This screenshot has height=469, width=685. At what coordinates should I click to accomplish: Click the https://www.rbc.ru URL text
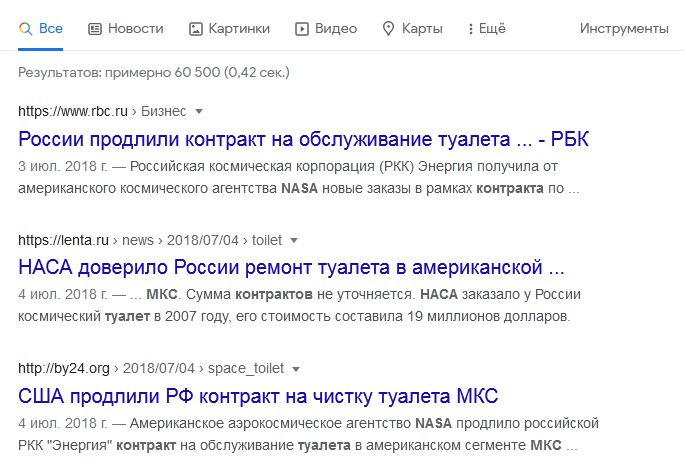point(73,111)
